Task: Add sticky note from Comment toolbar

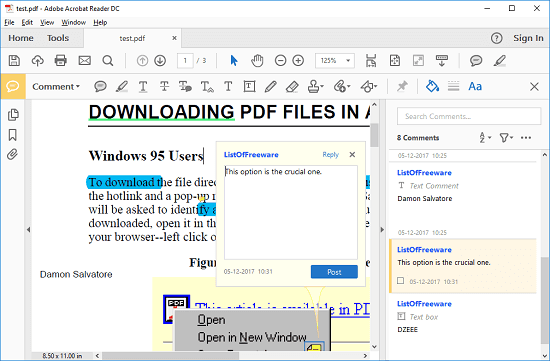Action: point(100,86)
